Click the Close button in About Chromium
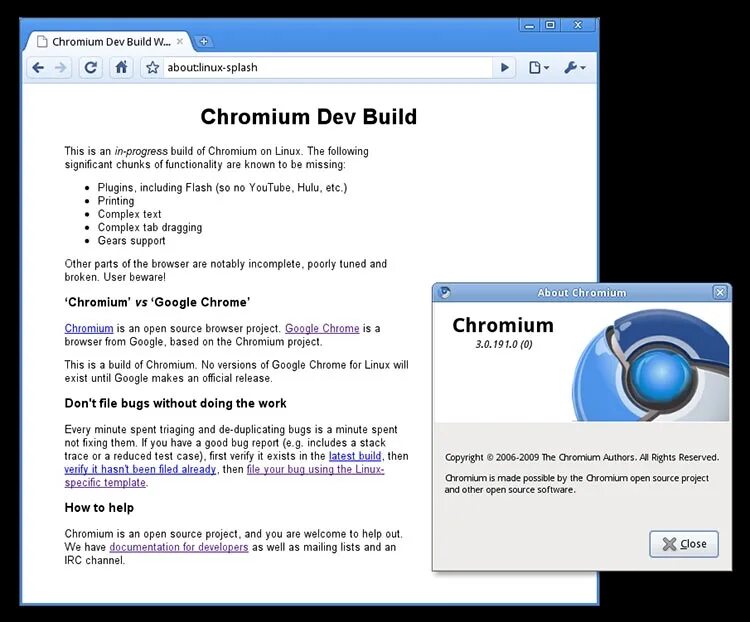 pyautogui.click(x=684, y=544)
